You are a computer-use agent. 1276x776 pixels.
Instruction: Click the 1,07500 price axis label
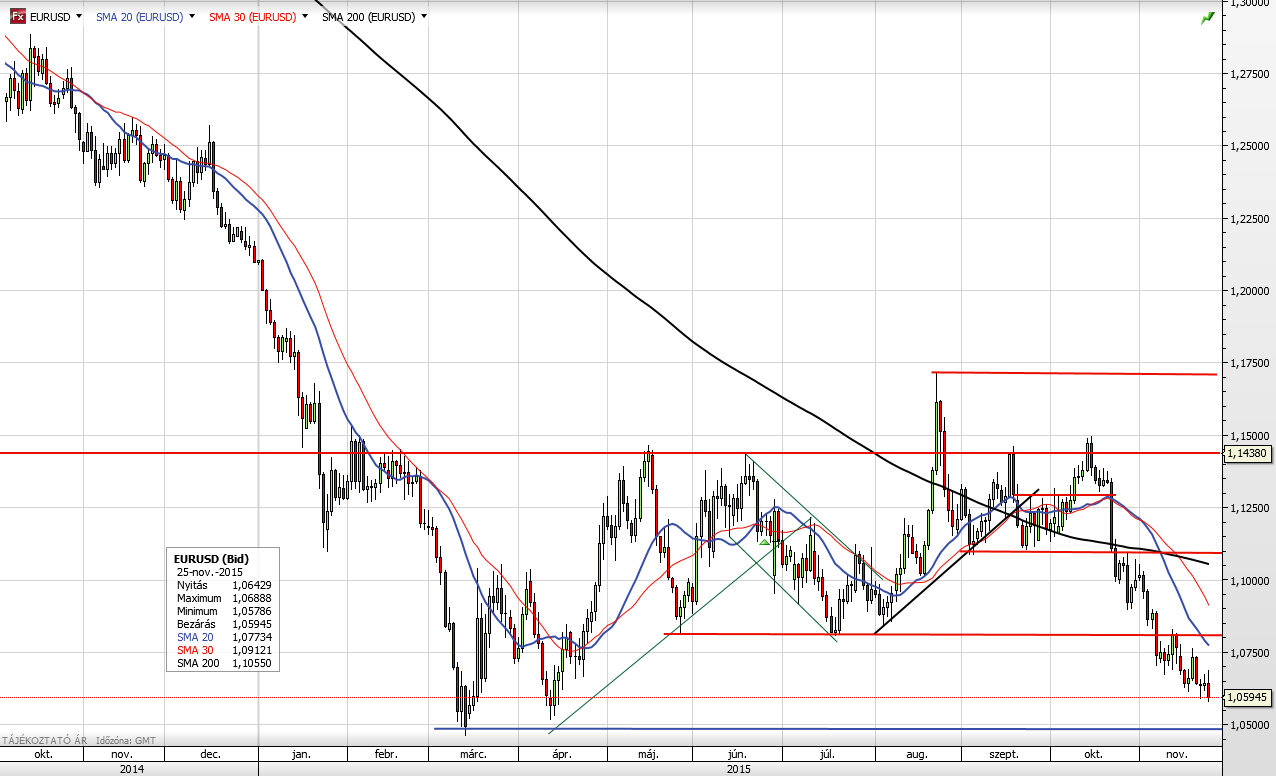tap(1250, 653)
